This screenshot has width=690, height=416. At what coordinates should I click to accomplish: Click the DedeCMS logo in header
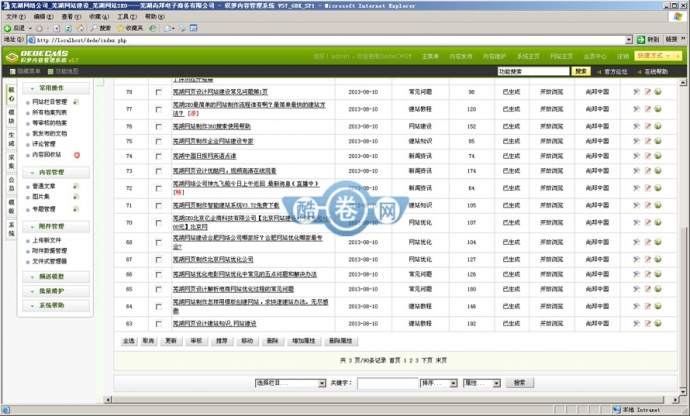(x=42, y=56)
